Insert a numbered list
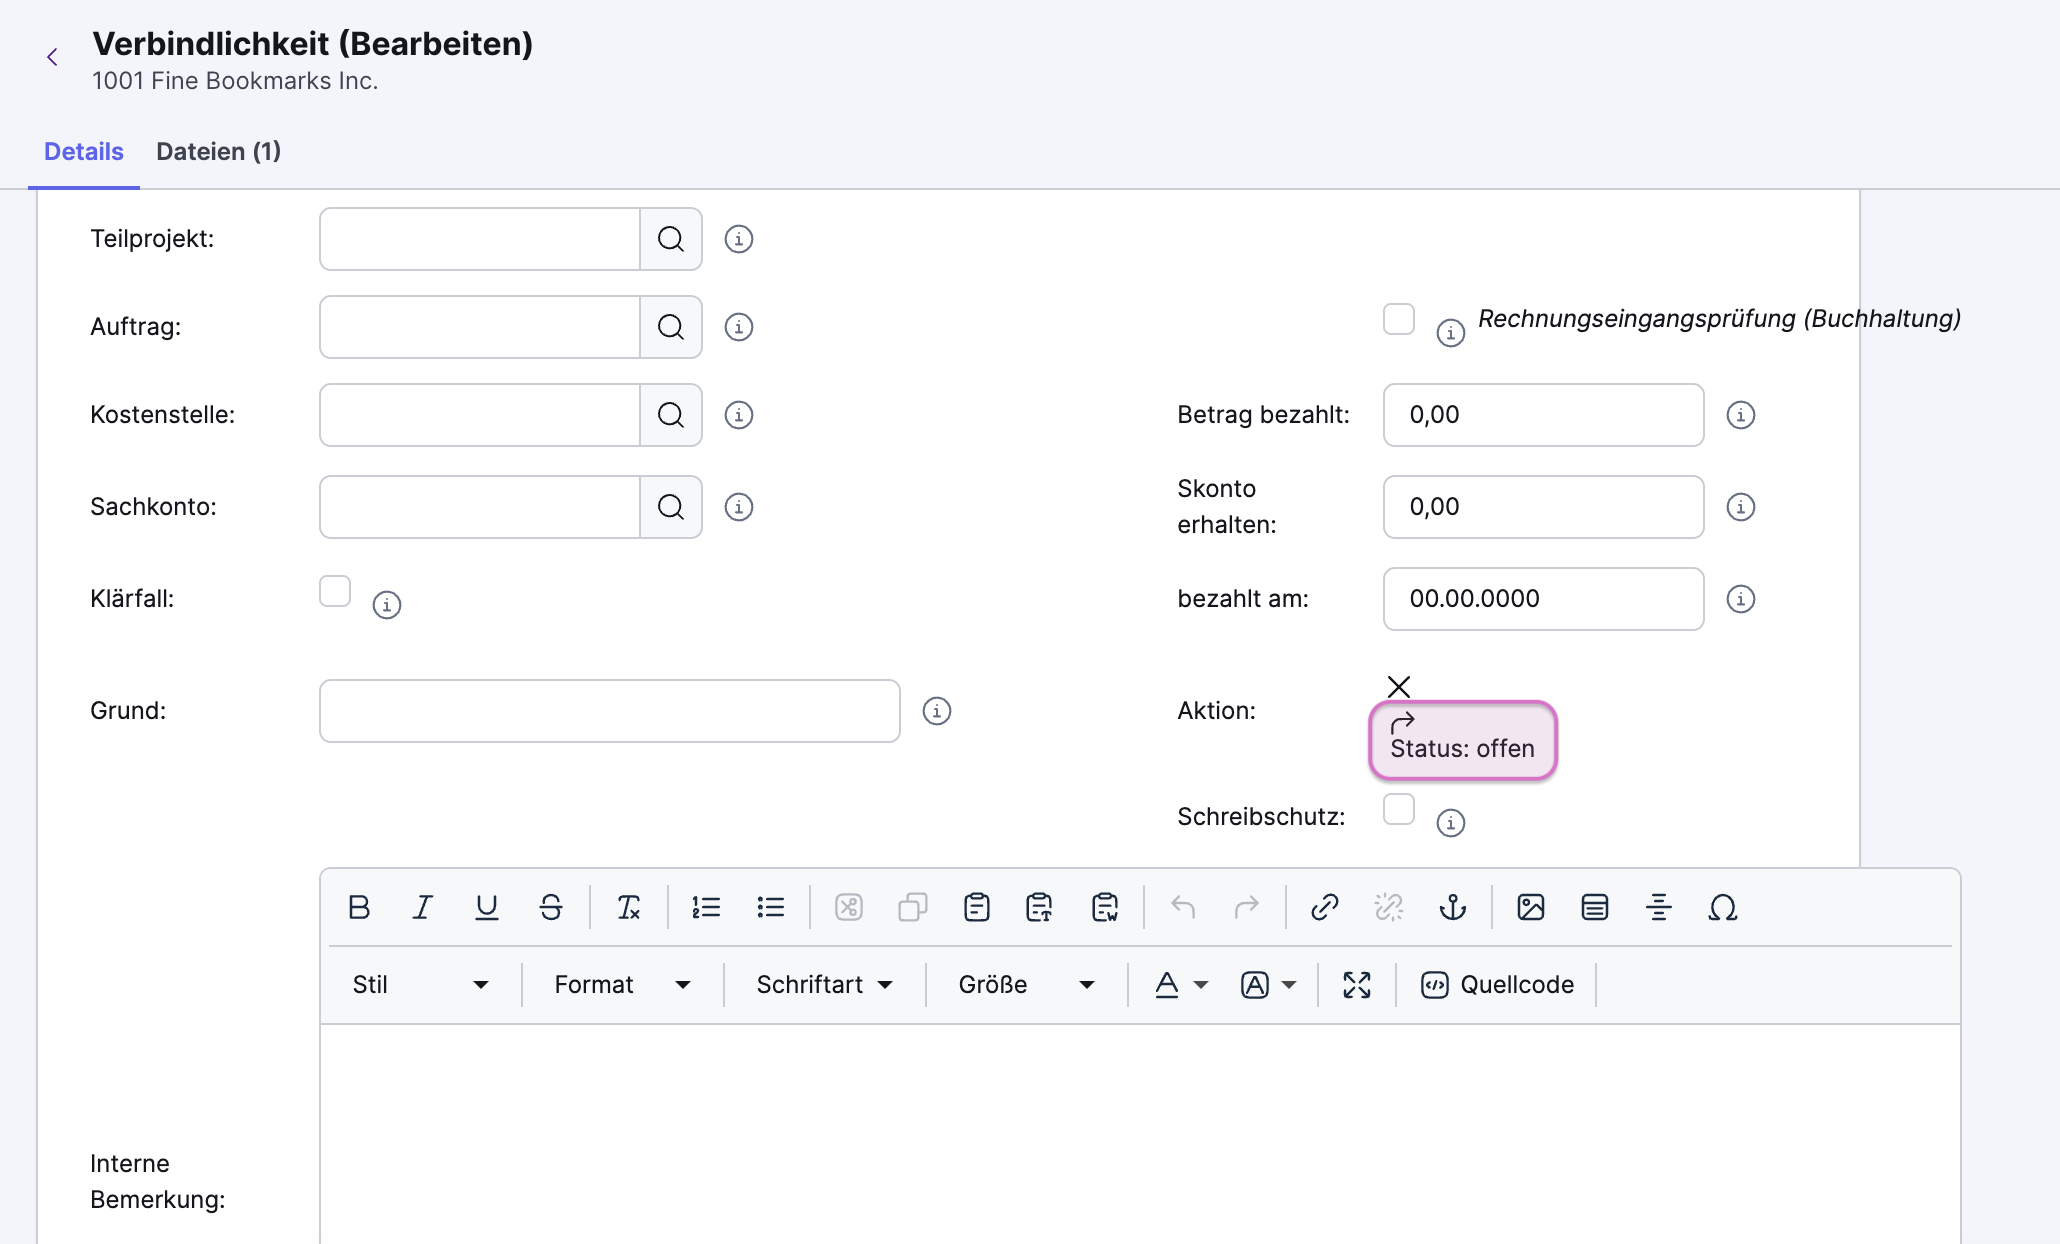 [x=707, y=907]
